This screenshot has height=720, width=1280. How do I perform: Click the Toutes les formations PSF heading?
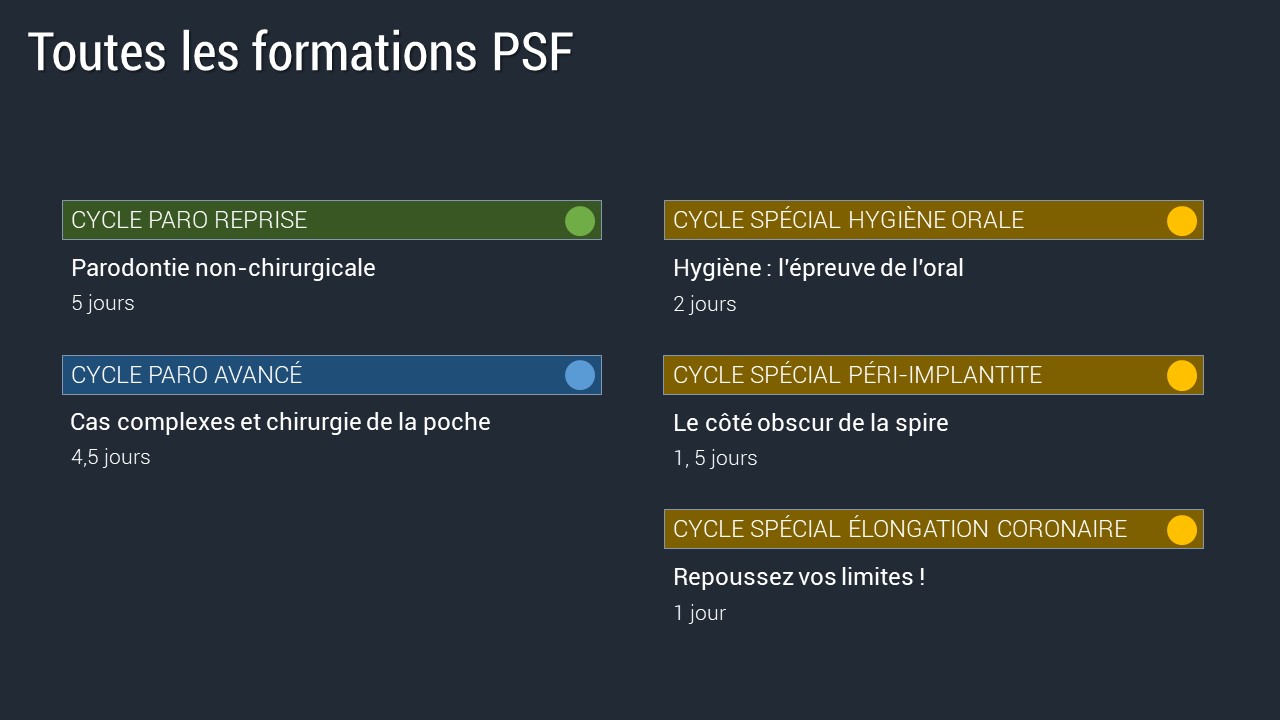point(300,52)
